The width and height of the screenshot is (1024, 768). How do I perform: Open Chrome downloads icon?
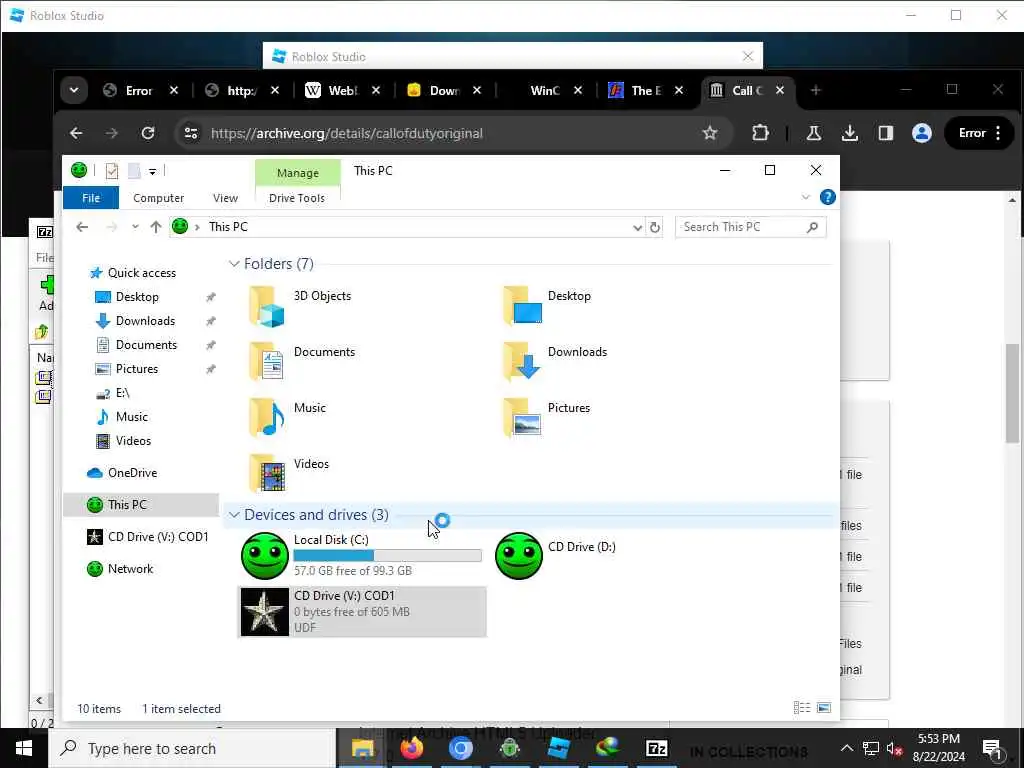tap(850, 133)
